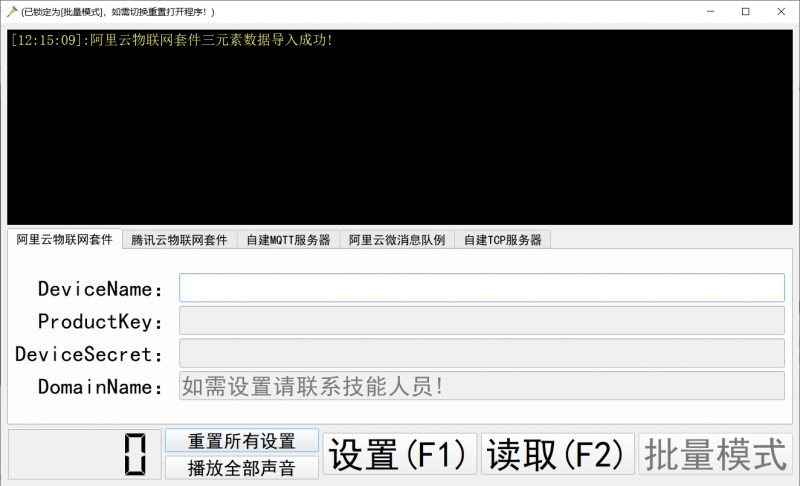Image resolution: width=800 pixels, height=486 pixels.
Task: Switch to 阿里云物联网套件 tab
Action: (x=65, y=239)
